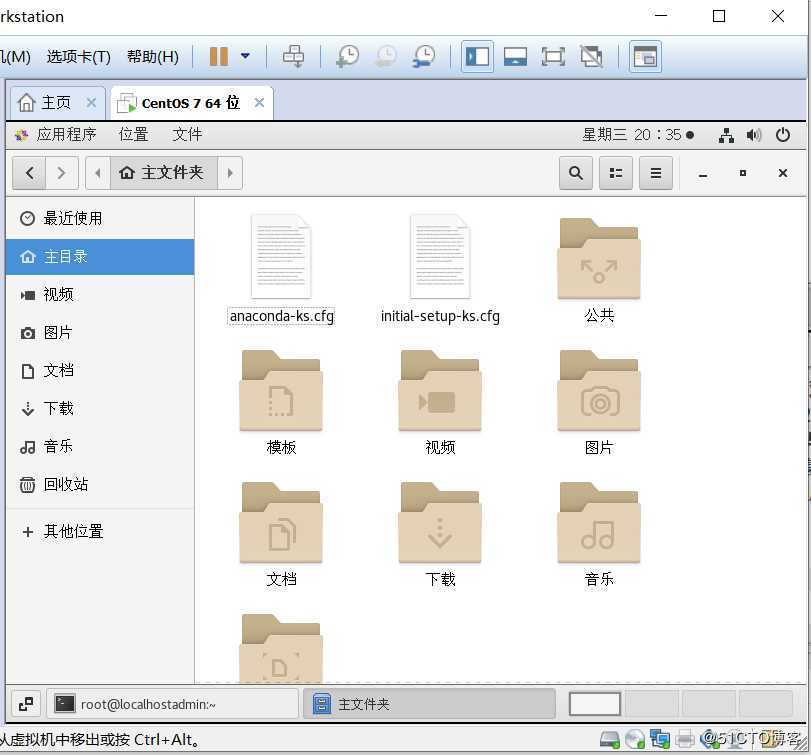The image size is (811, 755).
Task: Select the partially visible desktop folder icon
Action: pyautogui.click(x=281, y=648)
